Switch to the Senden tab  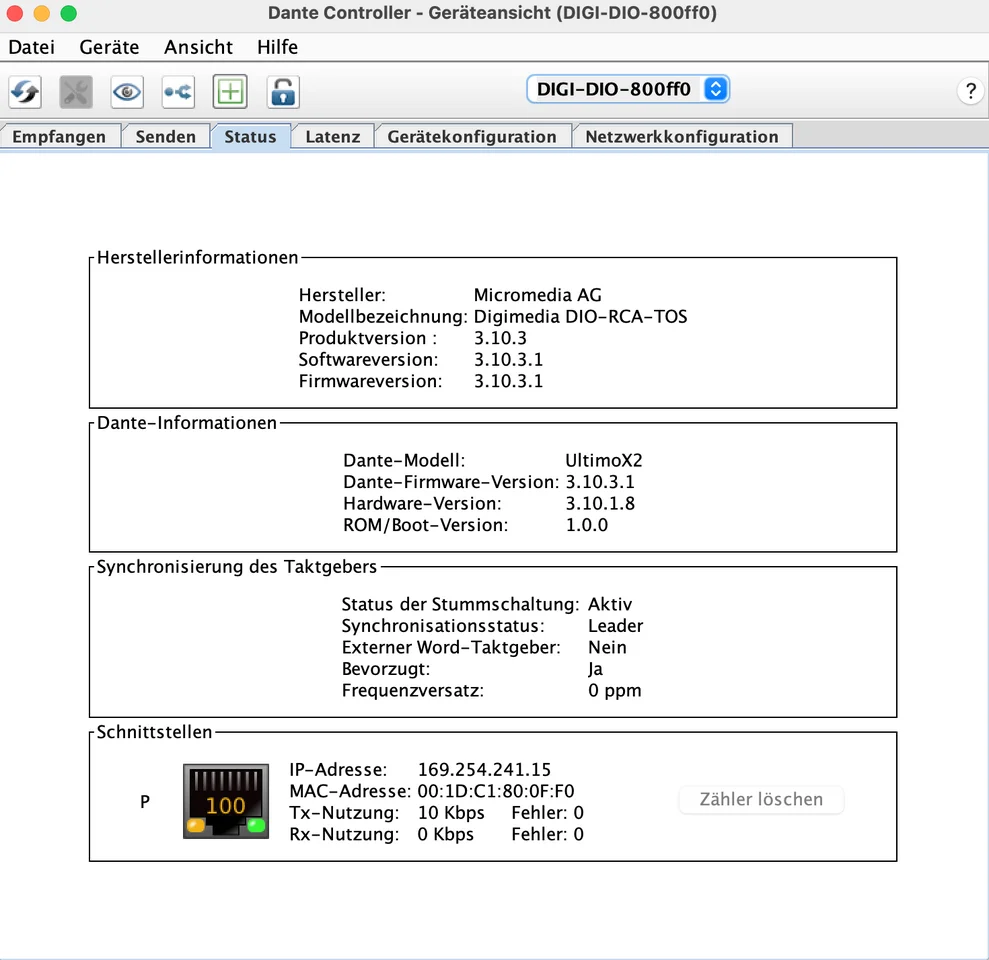166,136
